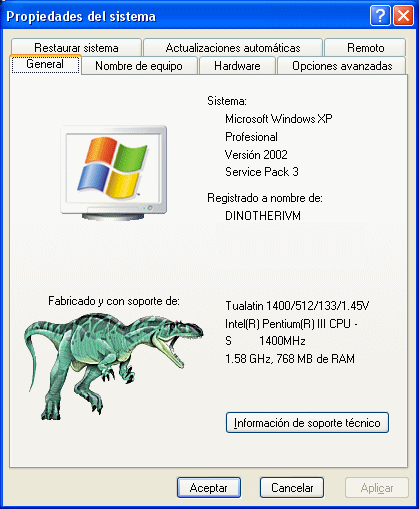Click the green dinosaur manufacturer logo
This screenshot has height=509, width=419.
(113, 366)
